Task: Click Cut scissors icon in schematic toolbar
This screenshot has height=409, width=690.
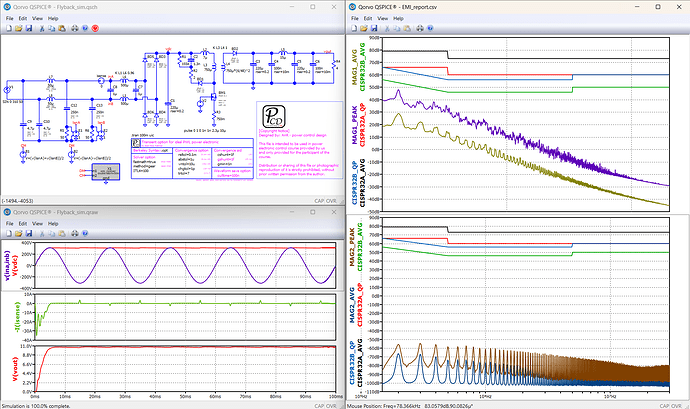Action: (42, 28)
